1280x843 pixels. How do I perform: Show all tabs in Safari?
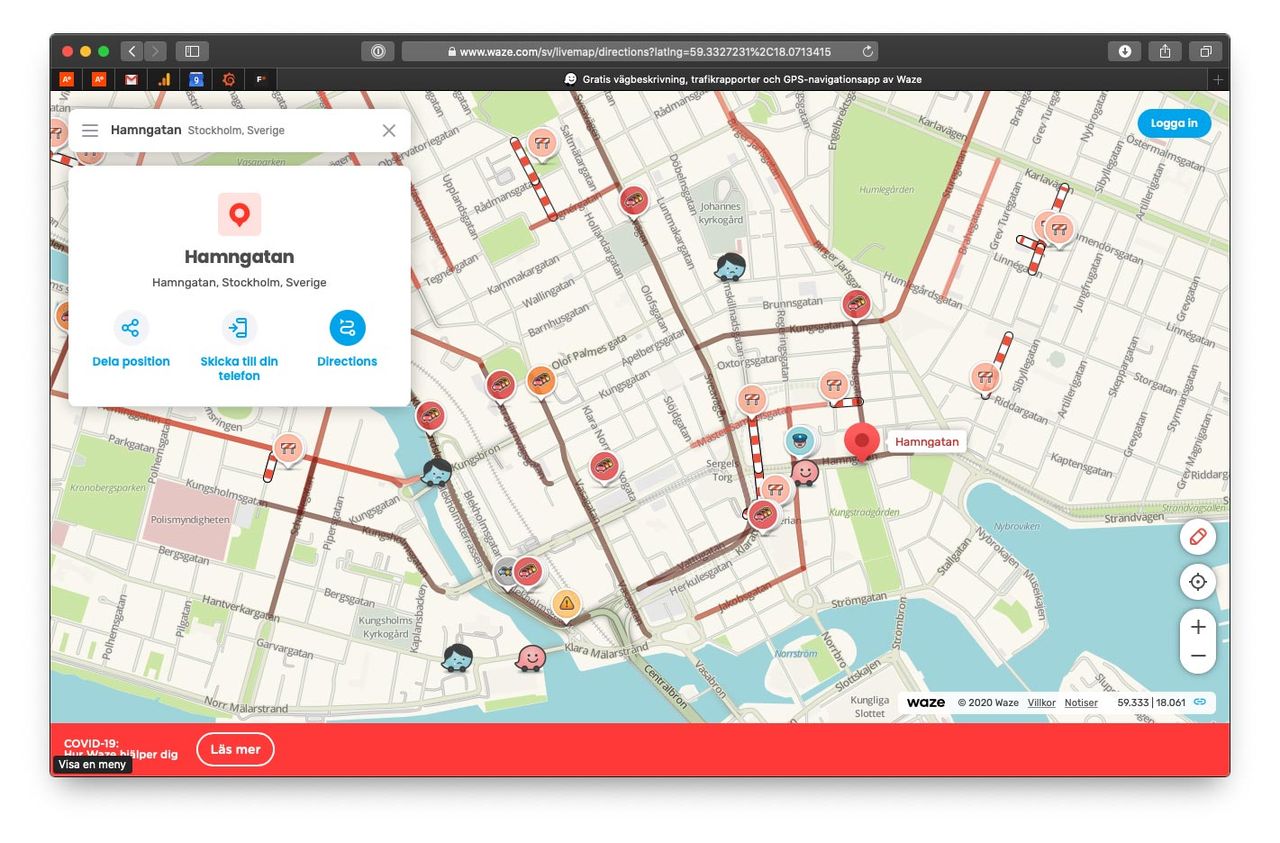click(x=1205, y=51)
